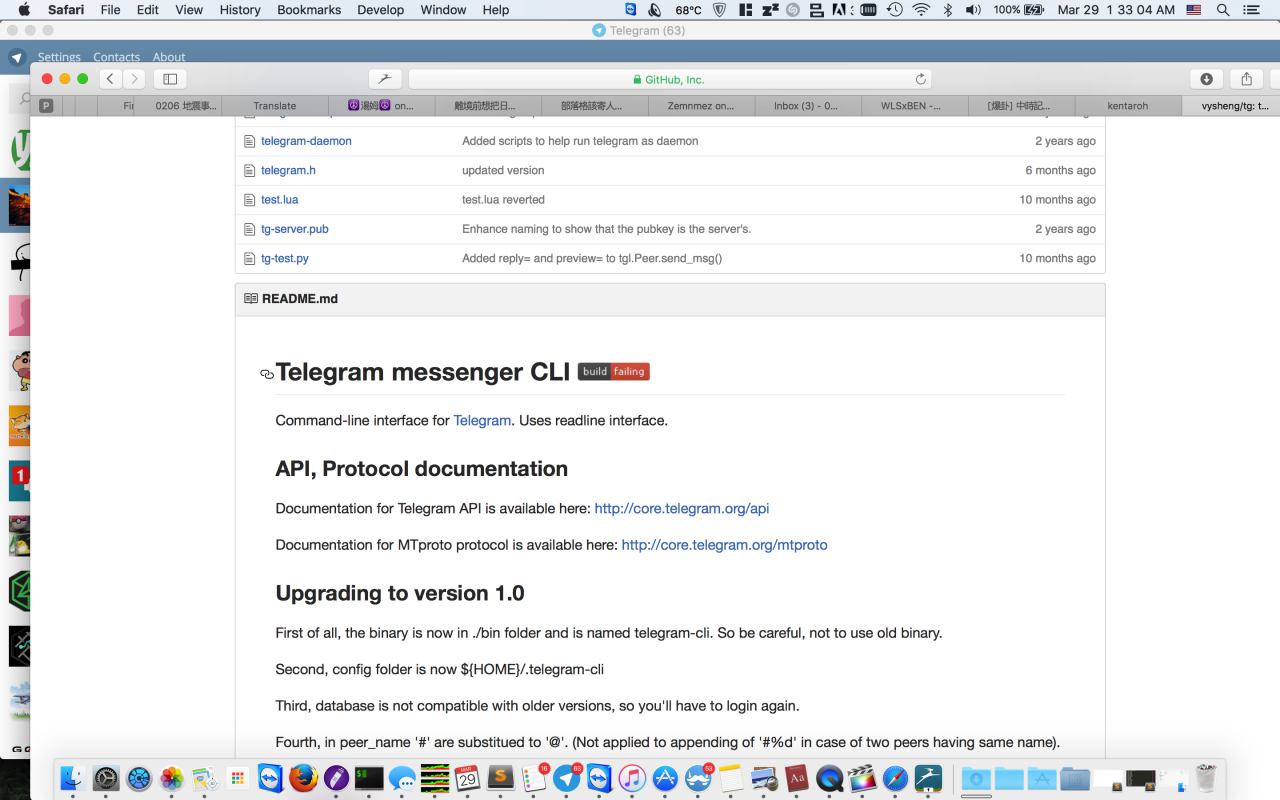Open Settings in the Telegram window behind
The image size is (1280, 800).
point(59,57)
